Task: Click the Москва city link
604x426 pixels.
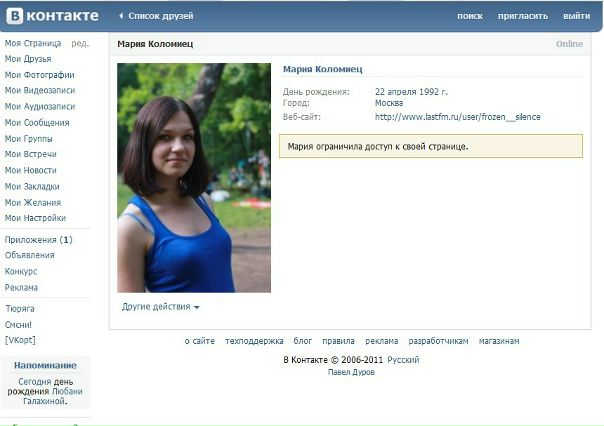Action: pyautogui.click(x=389, y=103)
